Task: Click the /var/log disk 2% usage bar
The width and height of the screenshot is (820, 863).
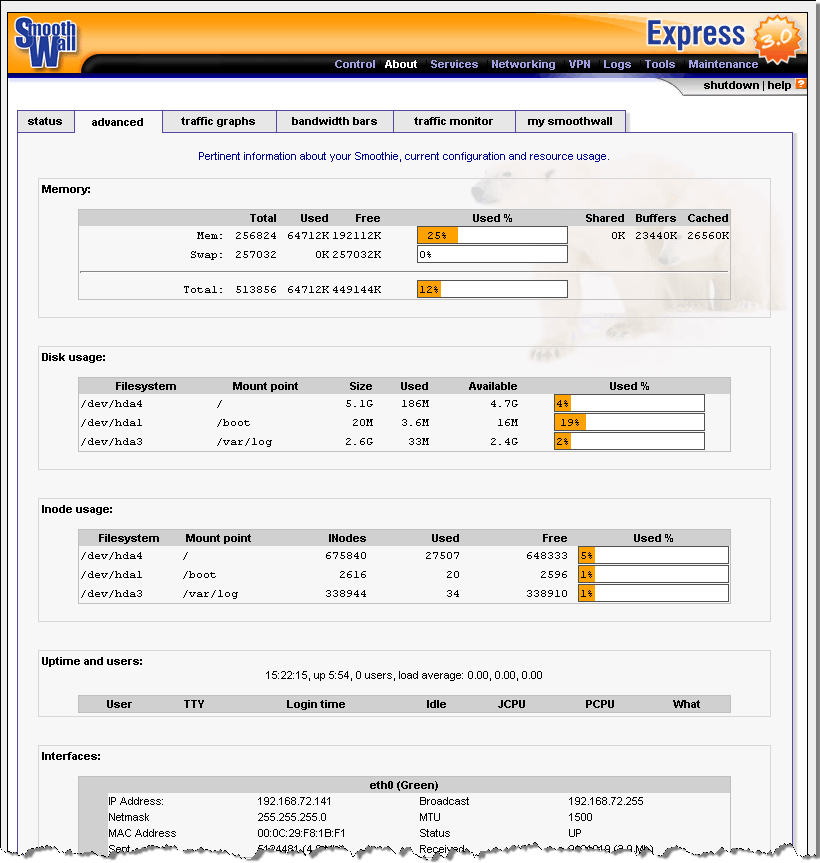Action: 629,441
